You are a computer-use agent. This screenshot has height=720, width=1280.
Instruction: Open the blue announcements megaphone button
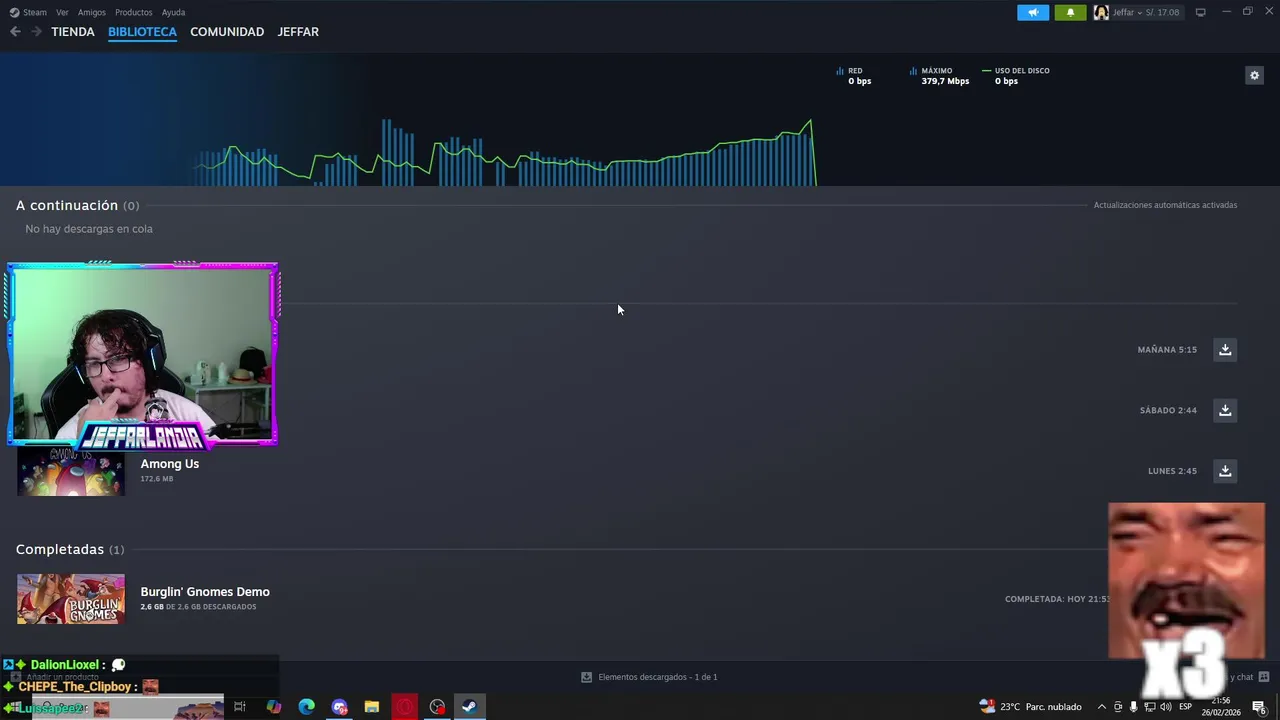(x=1033, y=12)
